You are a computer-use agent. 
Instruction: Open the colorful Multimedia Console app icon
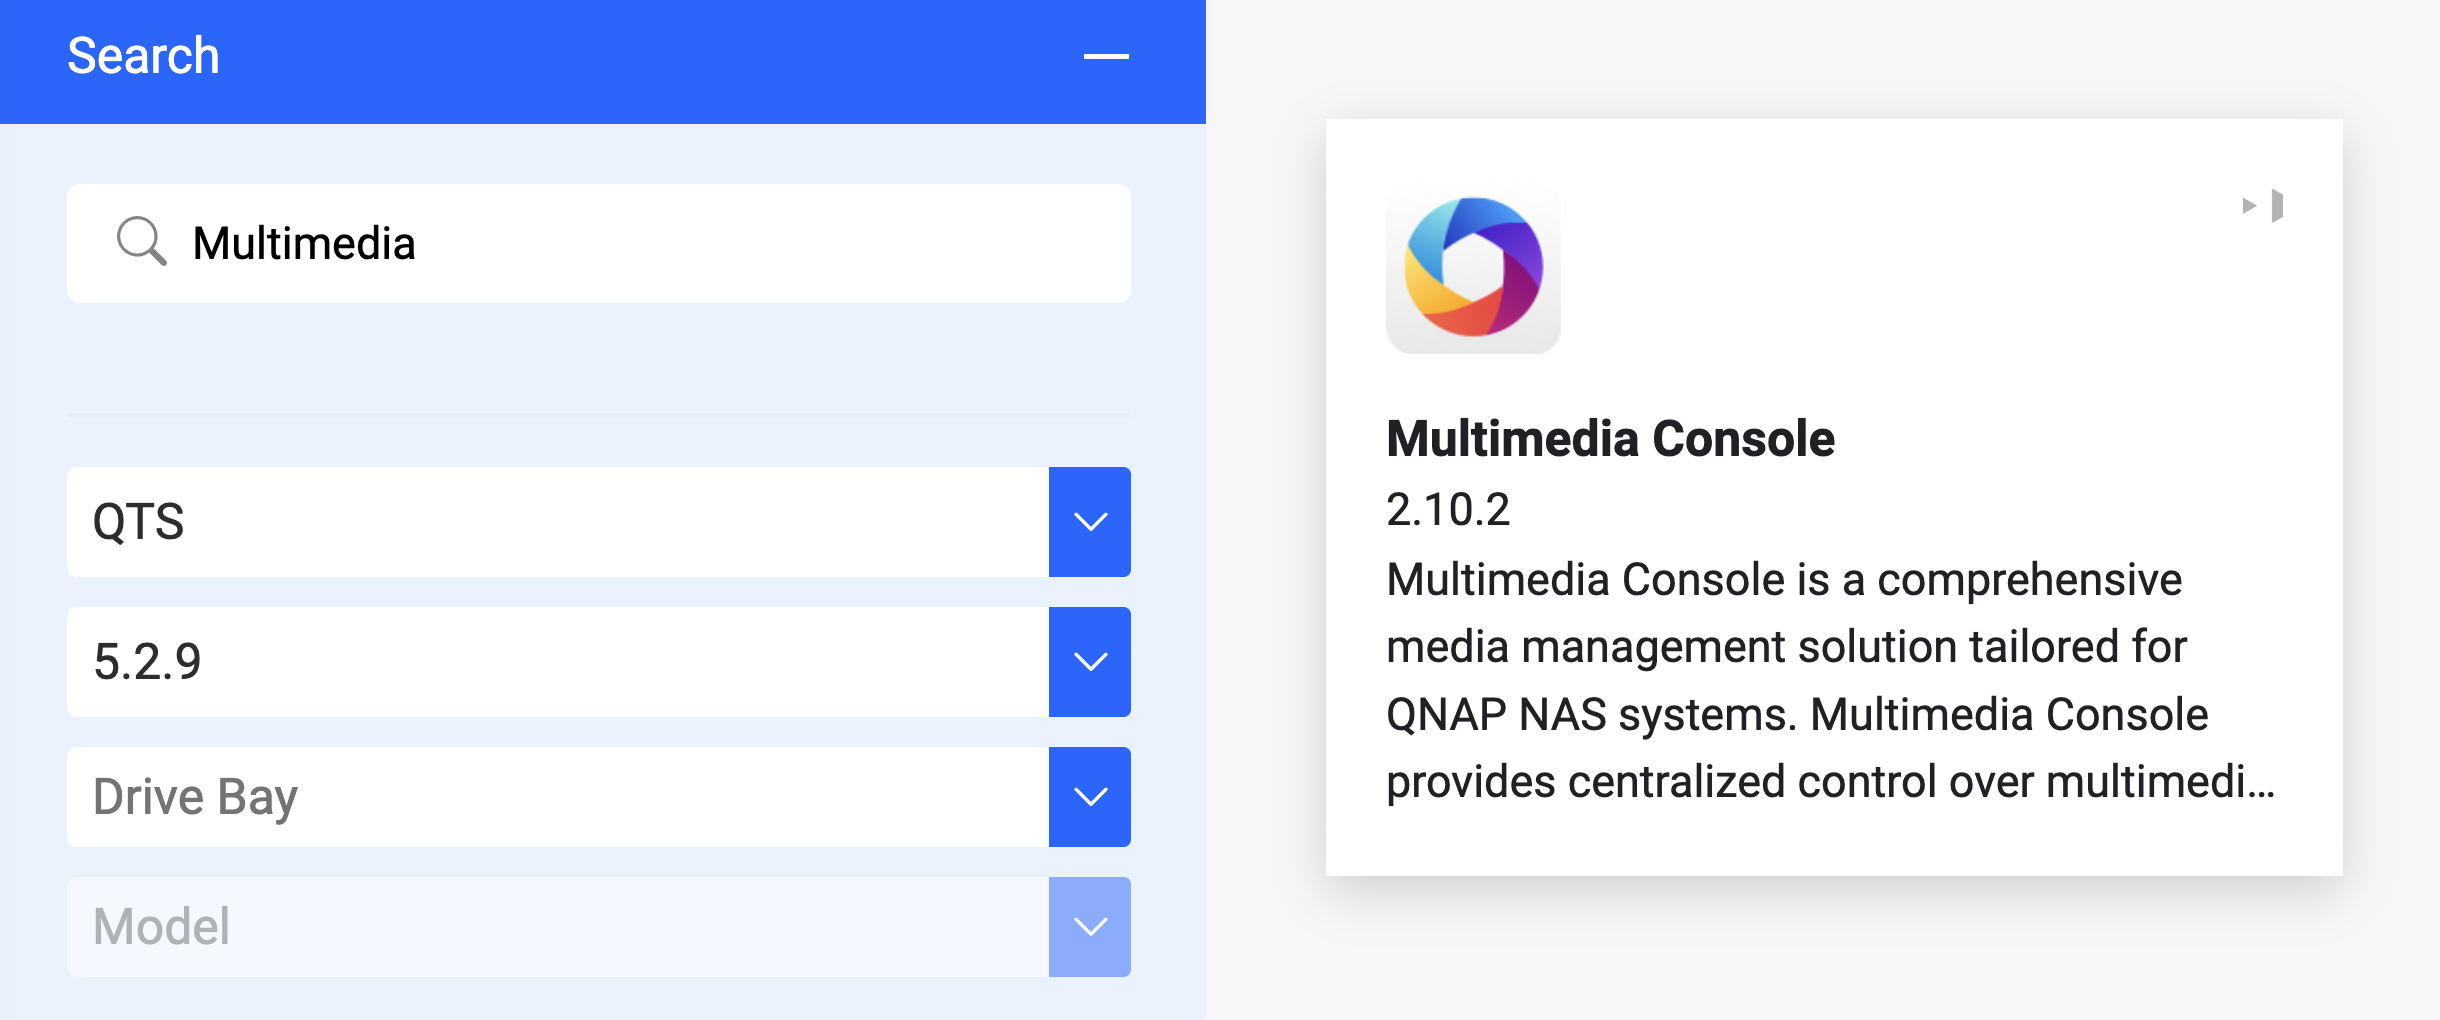pyautogui.click(x=1473, y=268)
